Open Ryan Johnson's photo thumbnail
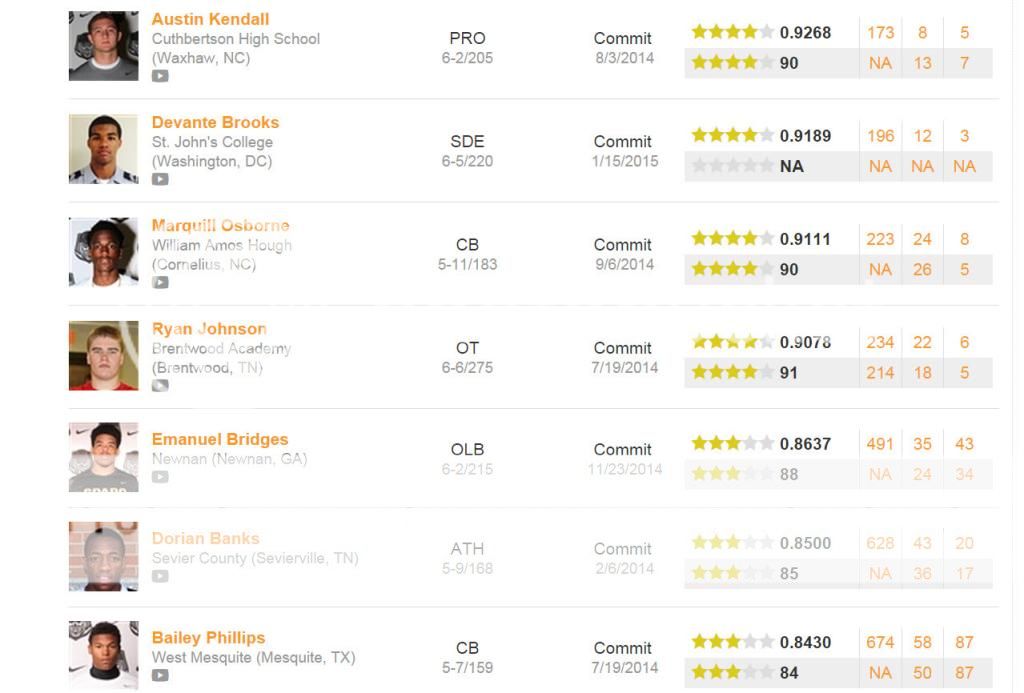Viewport: 1024px width, 693px height. [104, 355]
